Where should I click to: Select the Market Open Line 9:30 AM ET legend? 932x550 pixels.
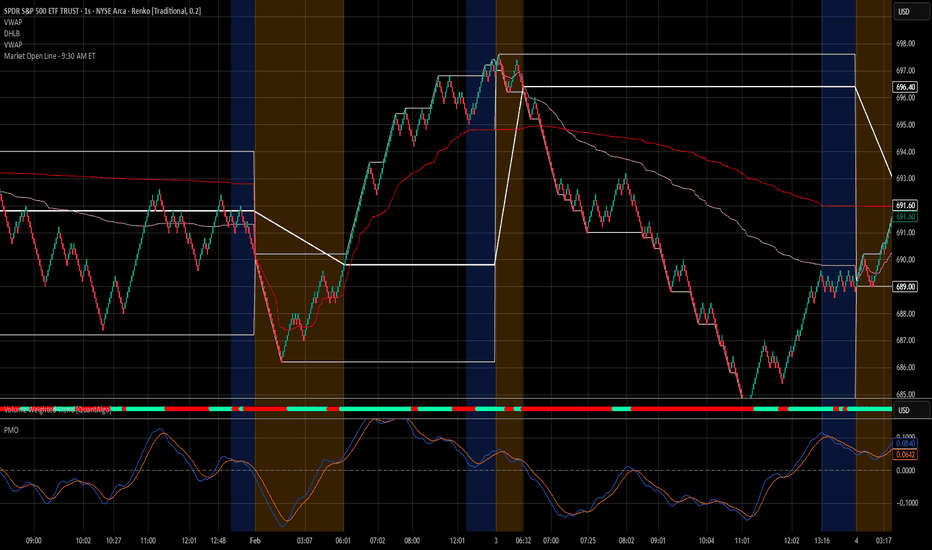click(x=49, y=56)
